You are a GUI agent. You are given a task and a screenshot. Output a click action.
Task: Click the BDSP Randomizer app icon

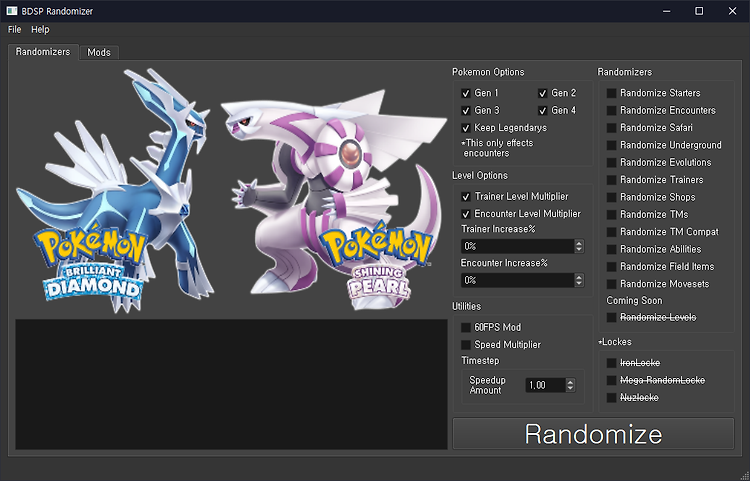coord(11,11)
